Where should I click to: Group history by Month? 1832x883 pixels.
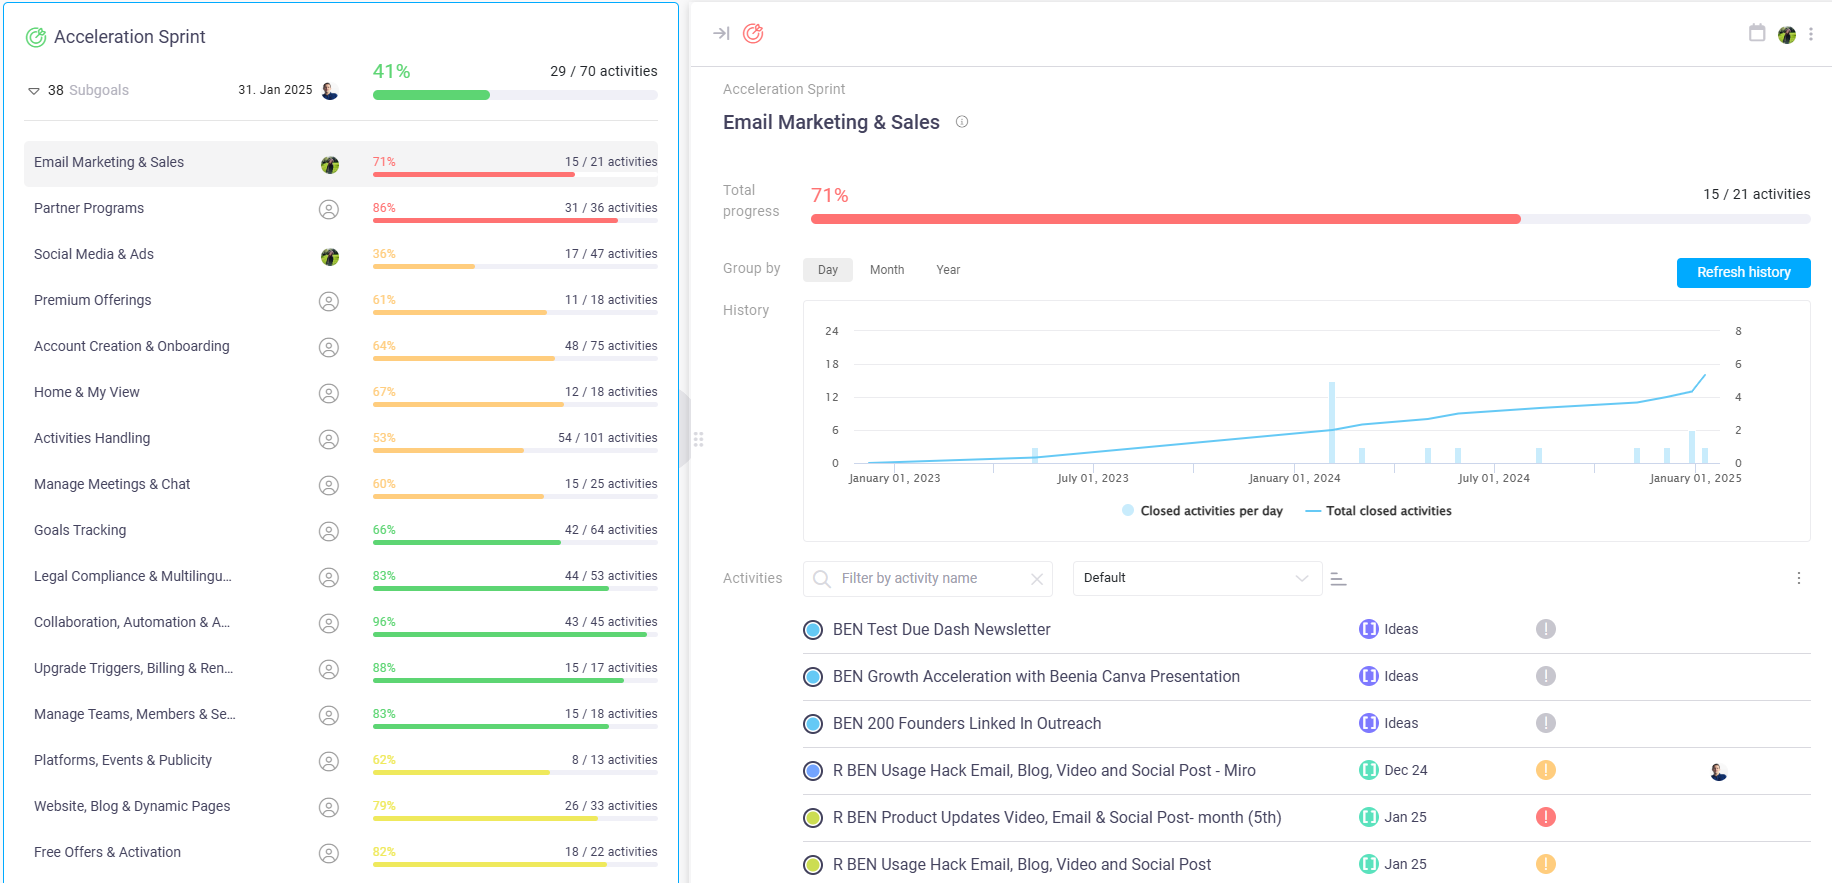(886, 270)
